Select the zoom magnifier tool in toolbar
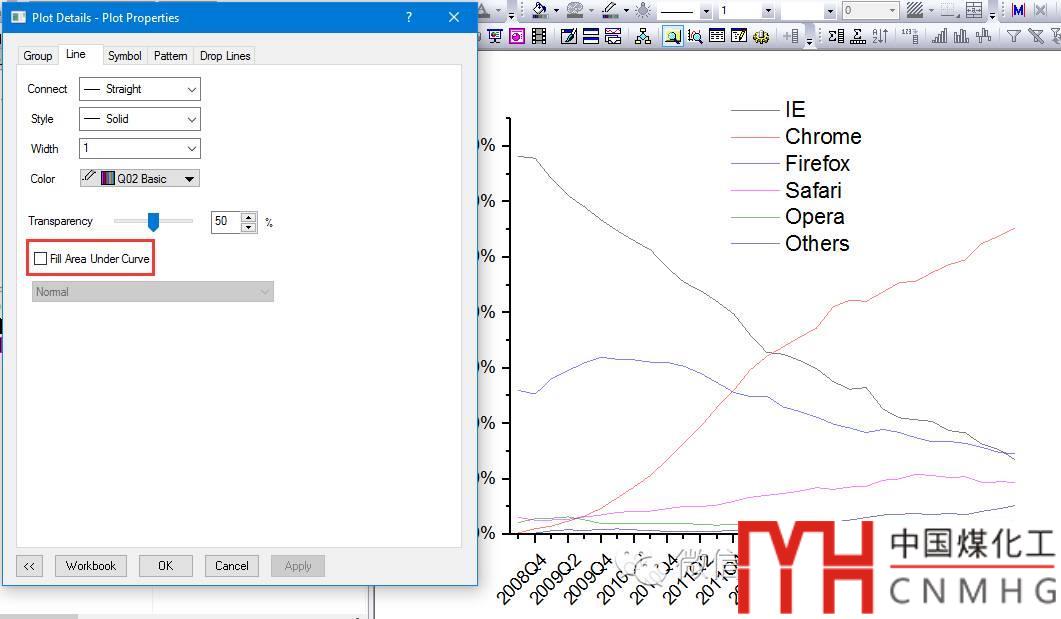Viewport: 1061px width, 619px height. 672,36
